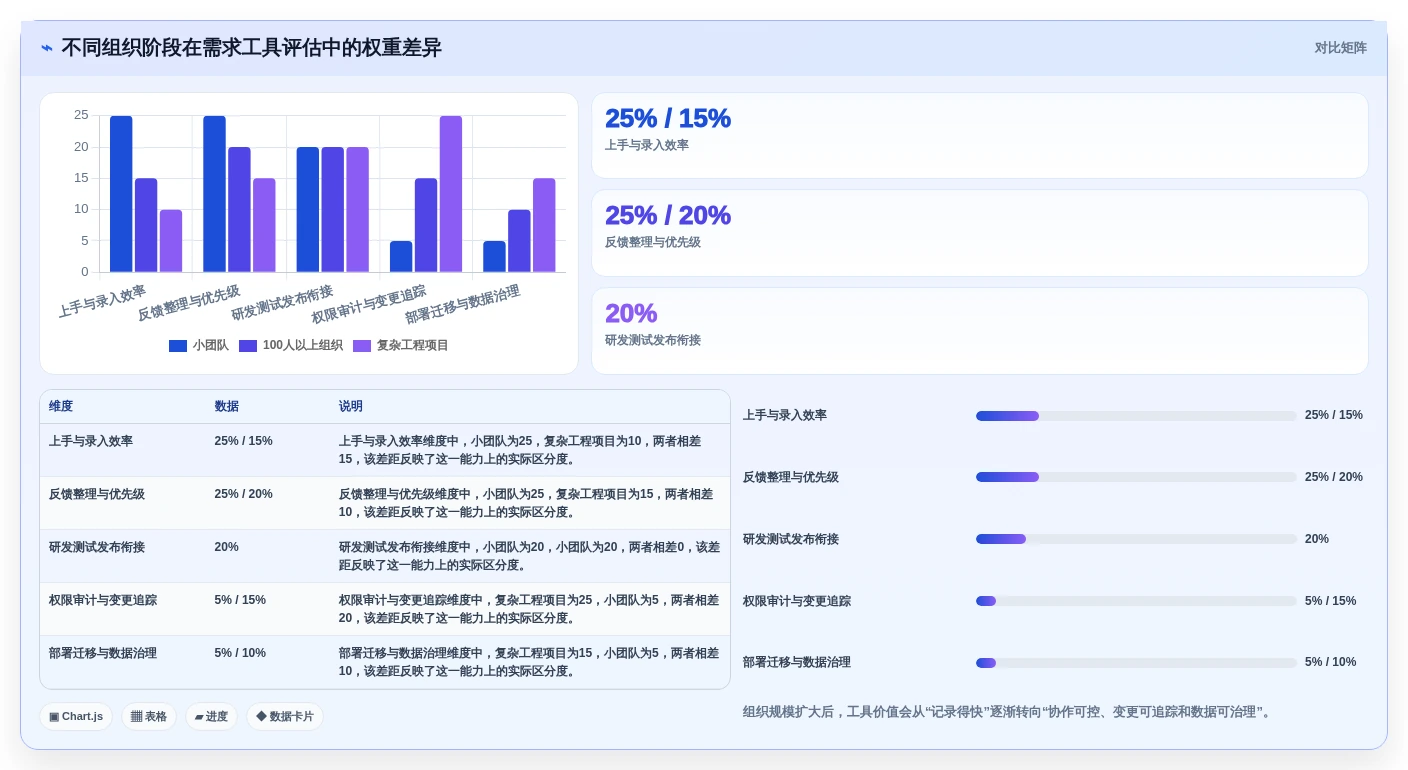Click 研发测试发布衔接 in the table's 维度 column

(97, 547)
